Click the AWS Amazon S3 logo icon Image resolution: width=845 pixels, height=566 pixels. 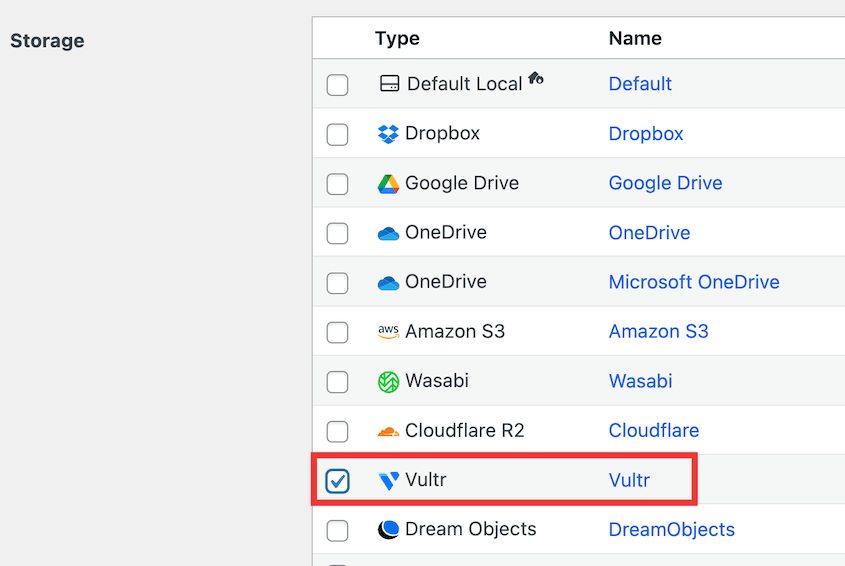(388, 332)
